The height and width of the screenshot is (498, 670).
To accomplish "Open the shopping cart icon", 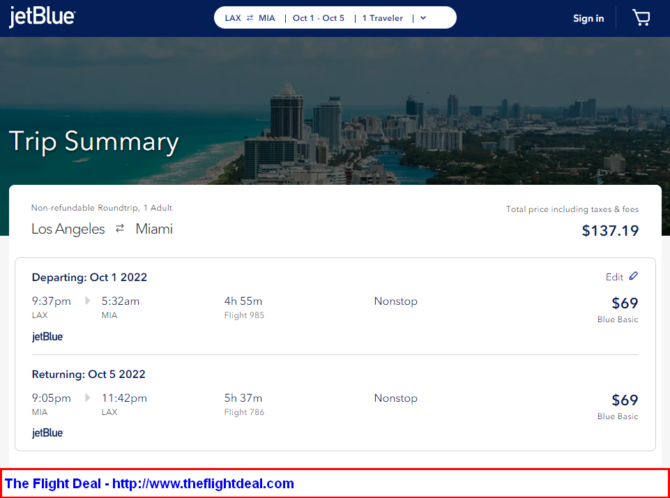I will 641,18.
